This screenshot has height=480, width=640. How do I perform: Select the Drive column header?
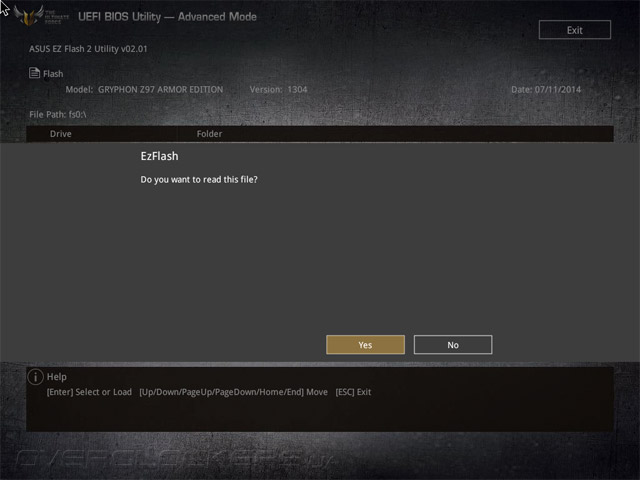coord(60,134)
